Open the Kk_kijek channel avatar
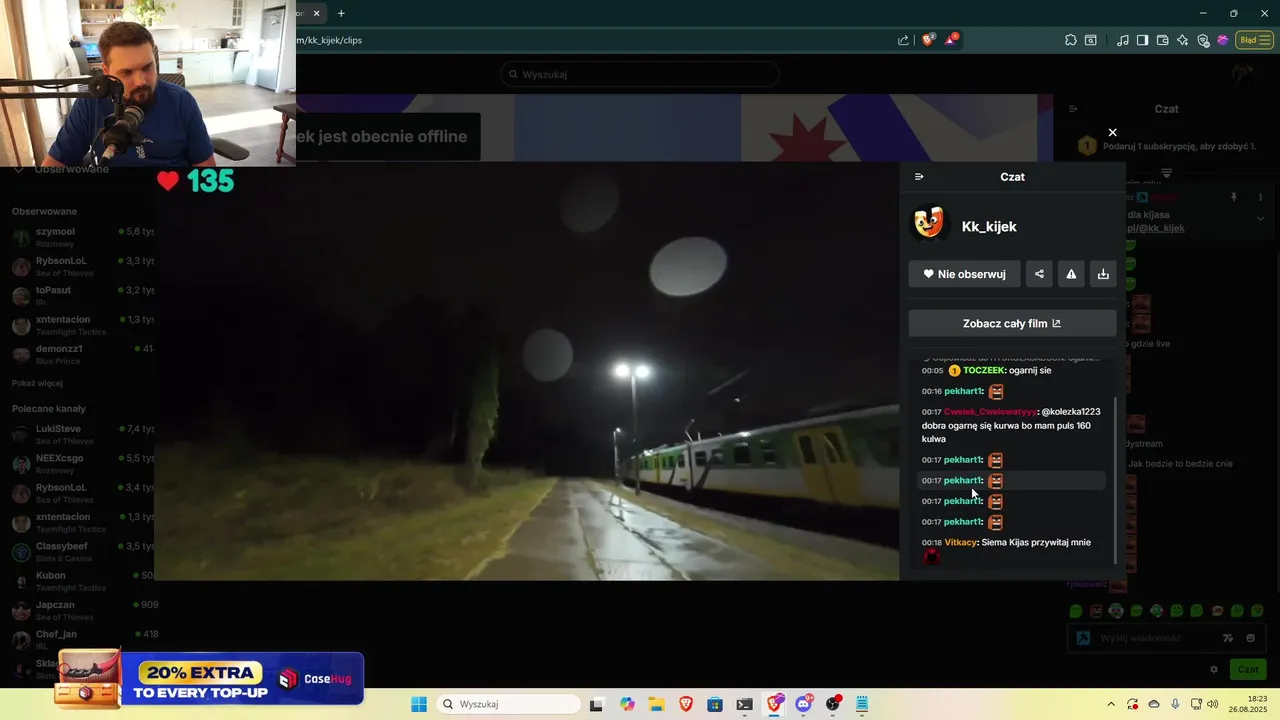The height and width of the screenshot is (720, 1280). point(929,224)
